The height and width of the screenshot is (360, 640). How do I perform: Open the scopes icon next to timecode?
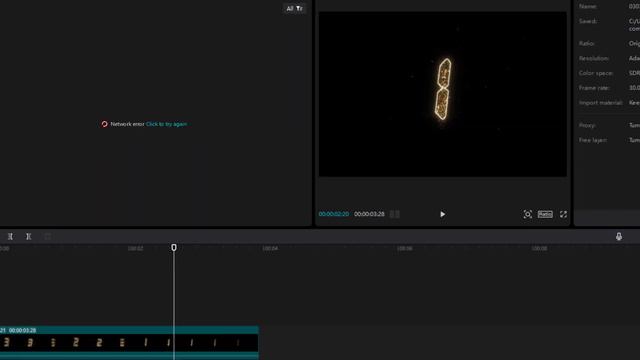[x=394, y=214]
